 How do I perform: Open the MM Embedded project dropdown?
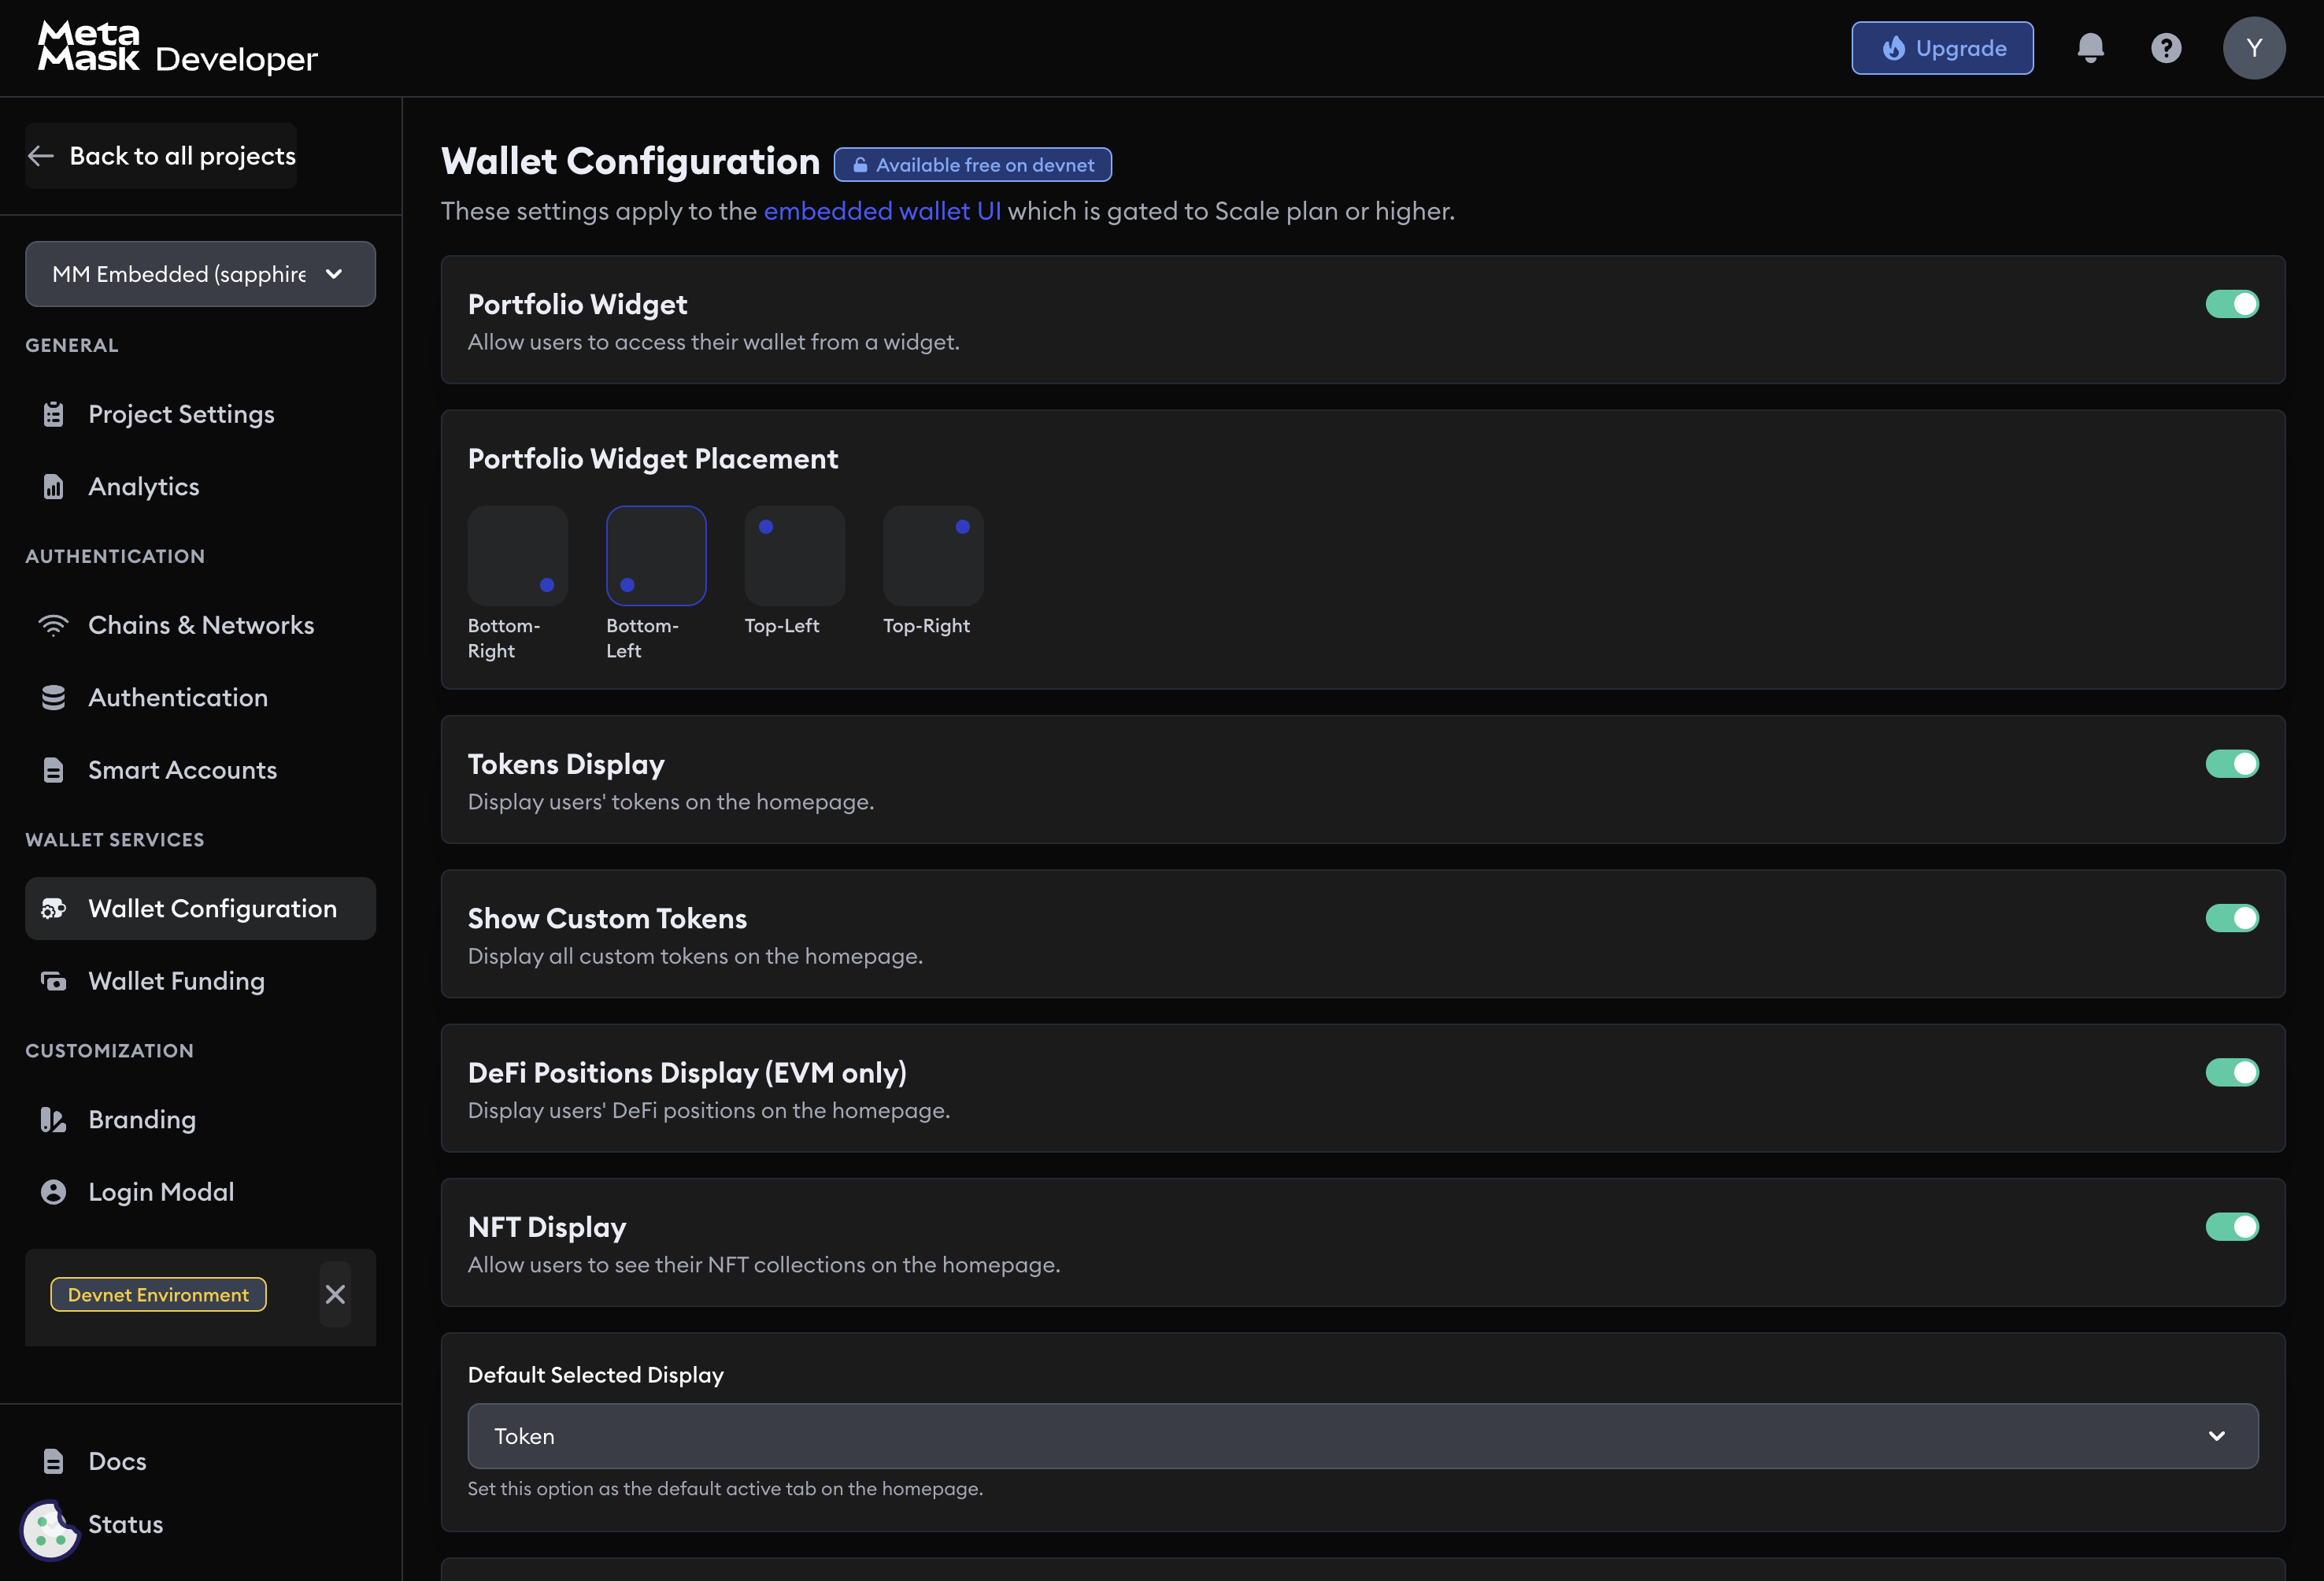tap(200, 274)
